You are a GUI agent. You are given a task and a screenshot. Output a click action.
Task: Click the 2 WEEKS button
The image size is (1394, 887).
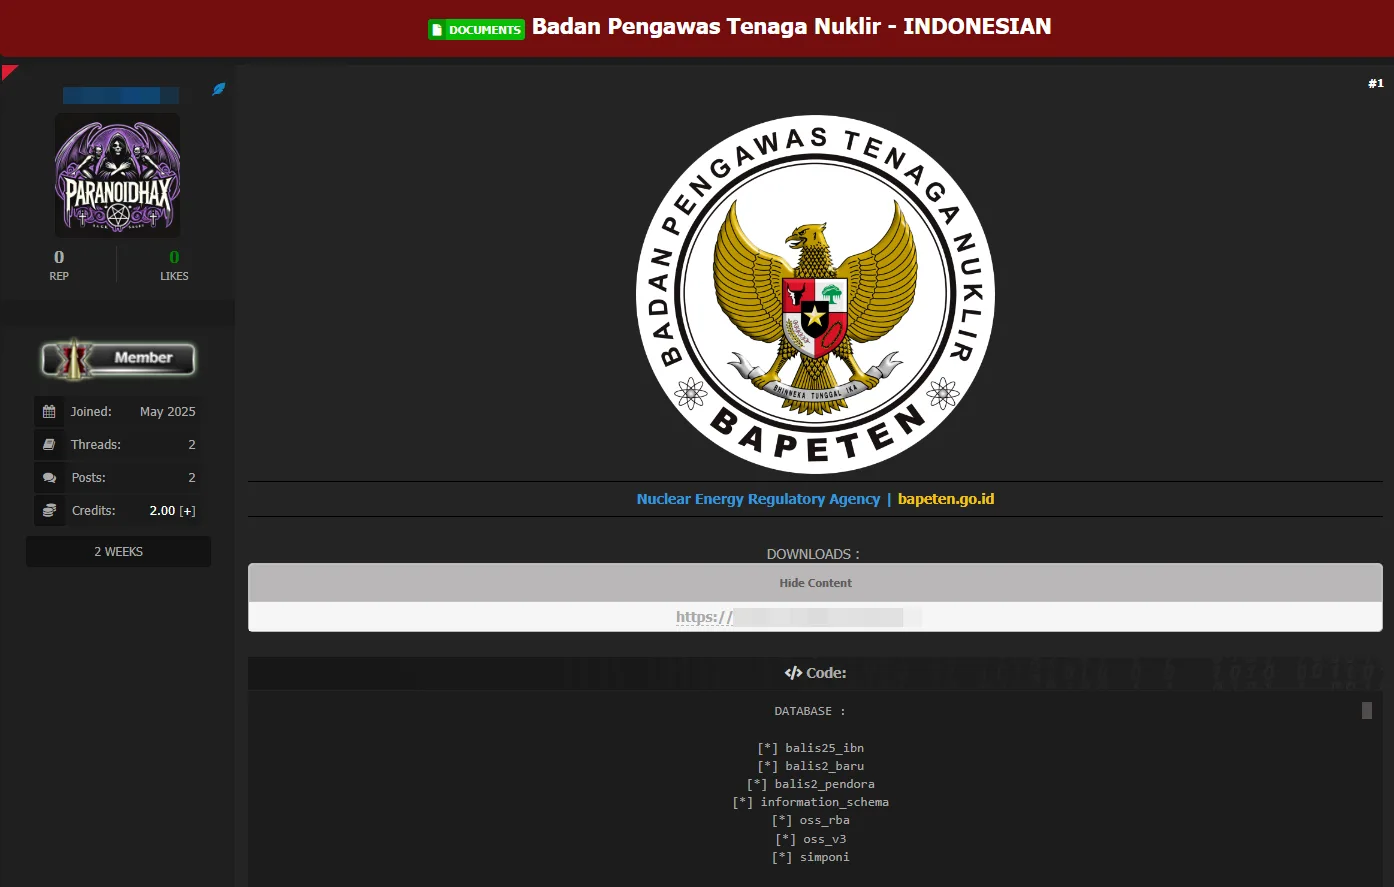118,551
